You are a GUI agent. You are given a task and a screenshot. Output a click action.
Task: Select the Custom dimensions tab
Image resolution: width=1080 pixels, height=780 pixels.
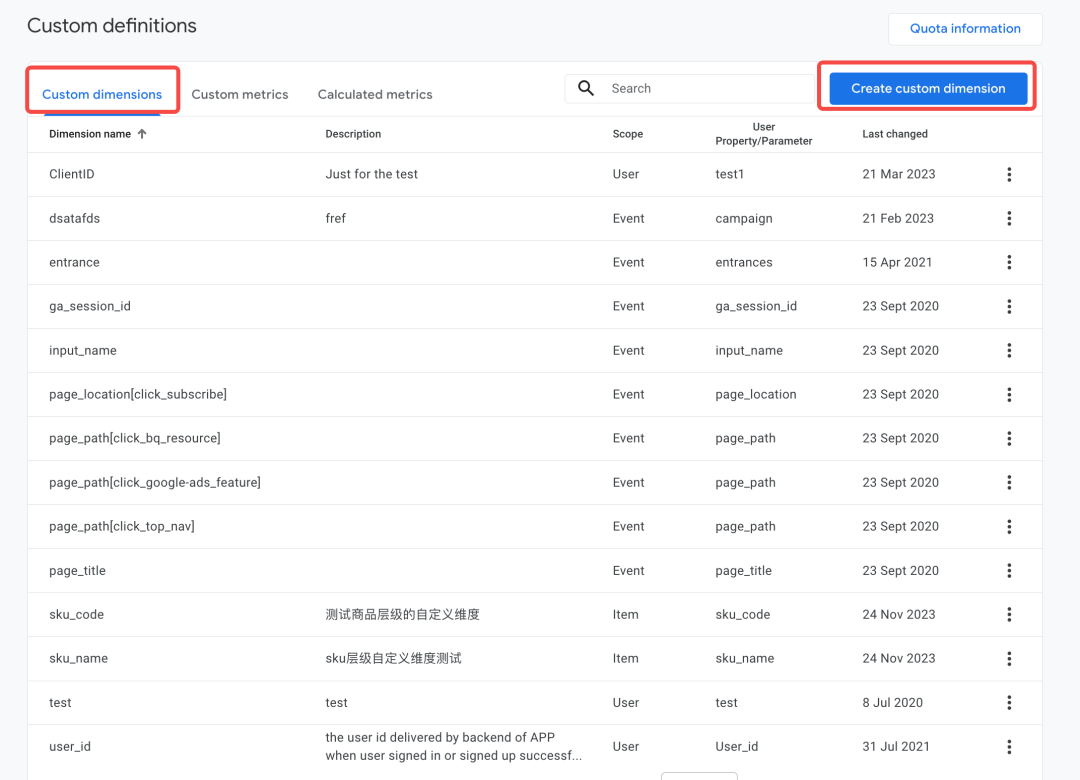point(102,94)
